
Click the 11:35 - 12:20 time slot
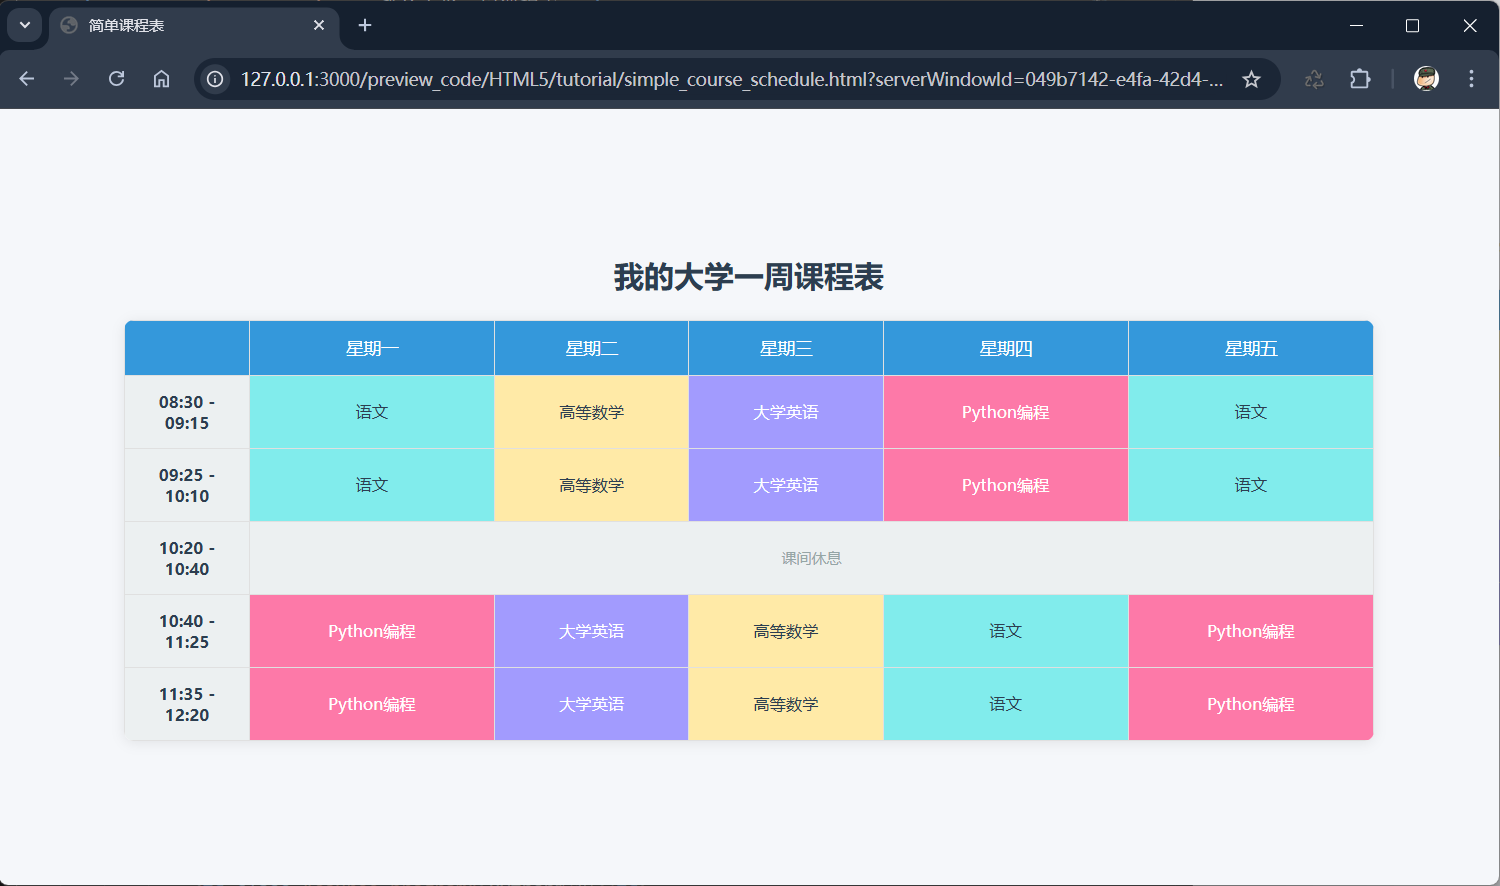click(x=187, y=704)
